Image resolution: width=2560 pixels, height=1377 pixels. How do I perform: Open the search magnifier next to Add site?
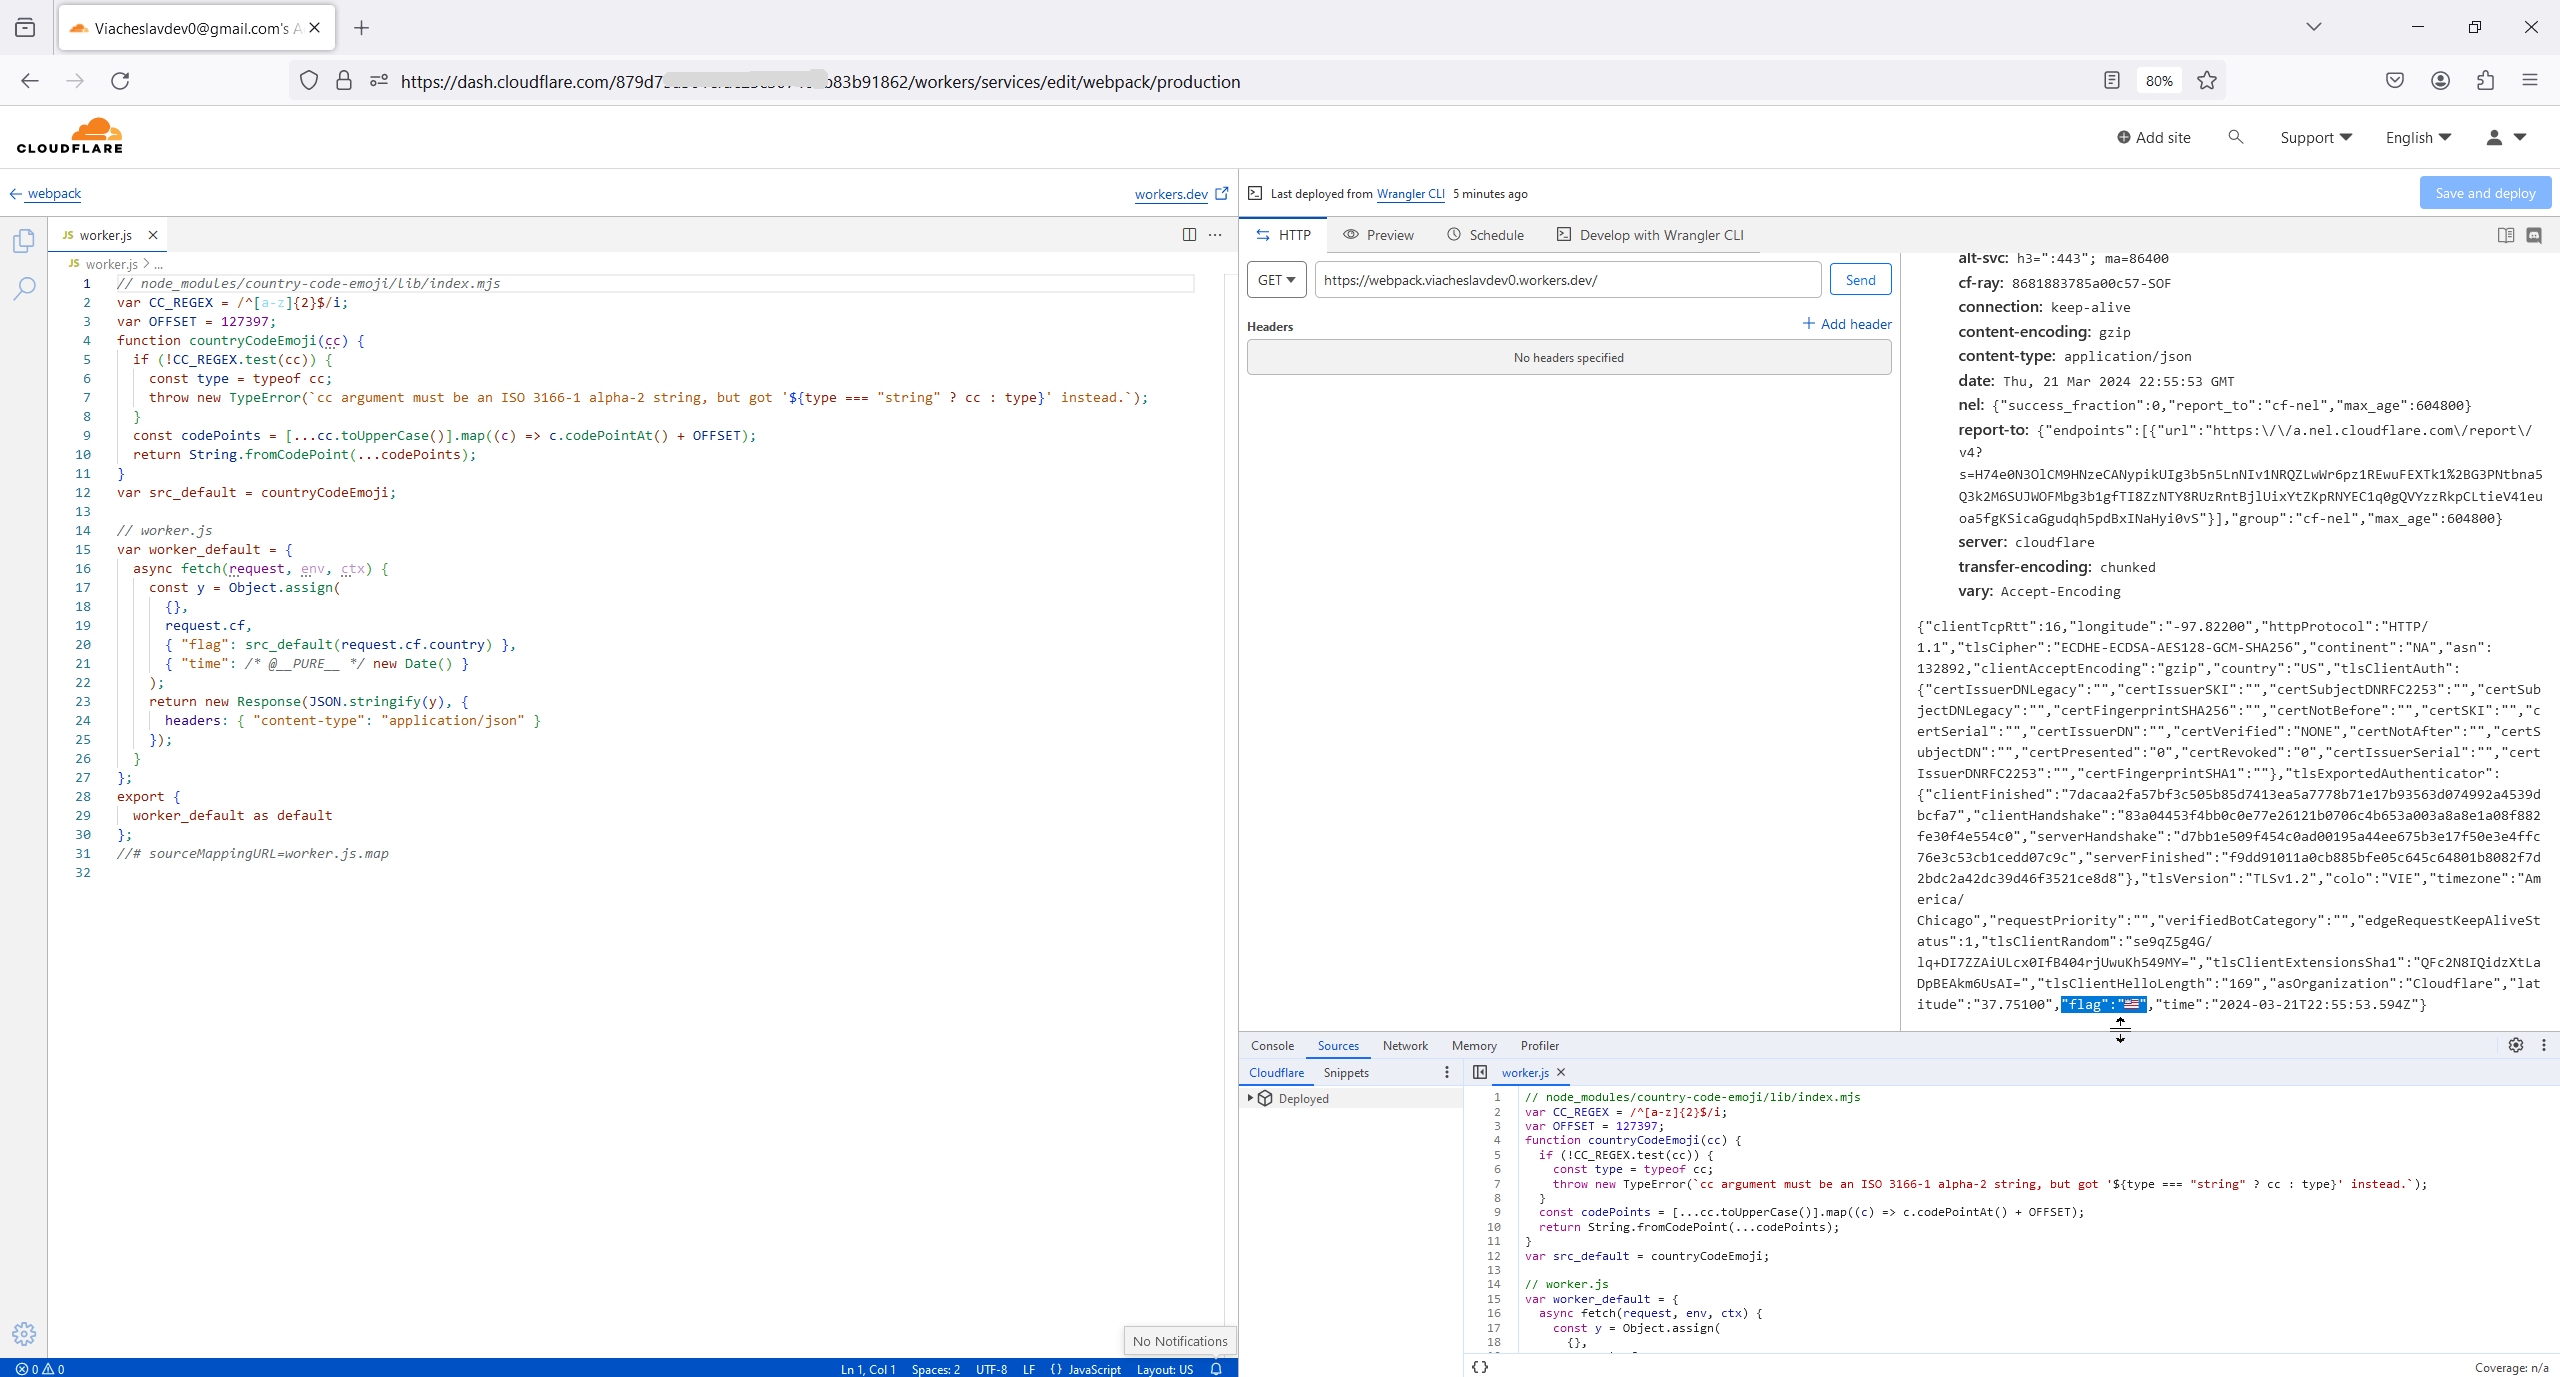tap(2236, 137)
